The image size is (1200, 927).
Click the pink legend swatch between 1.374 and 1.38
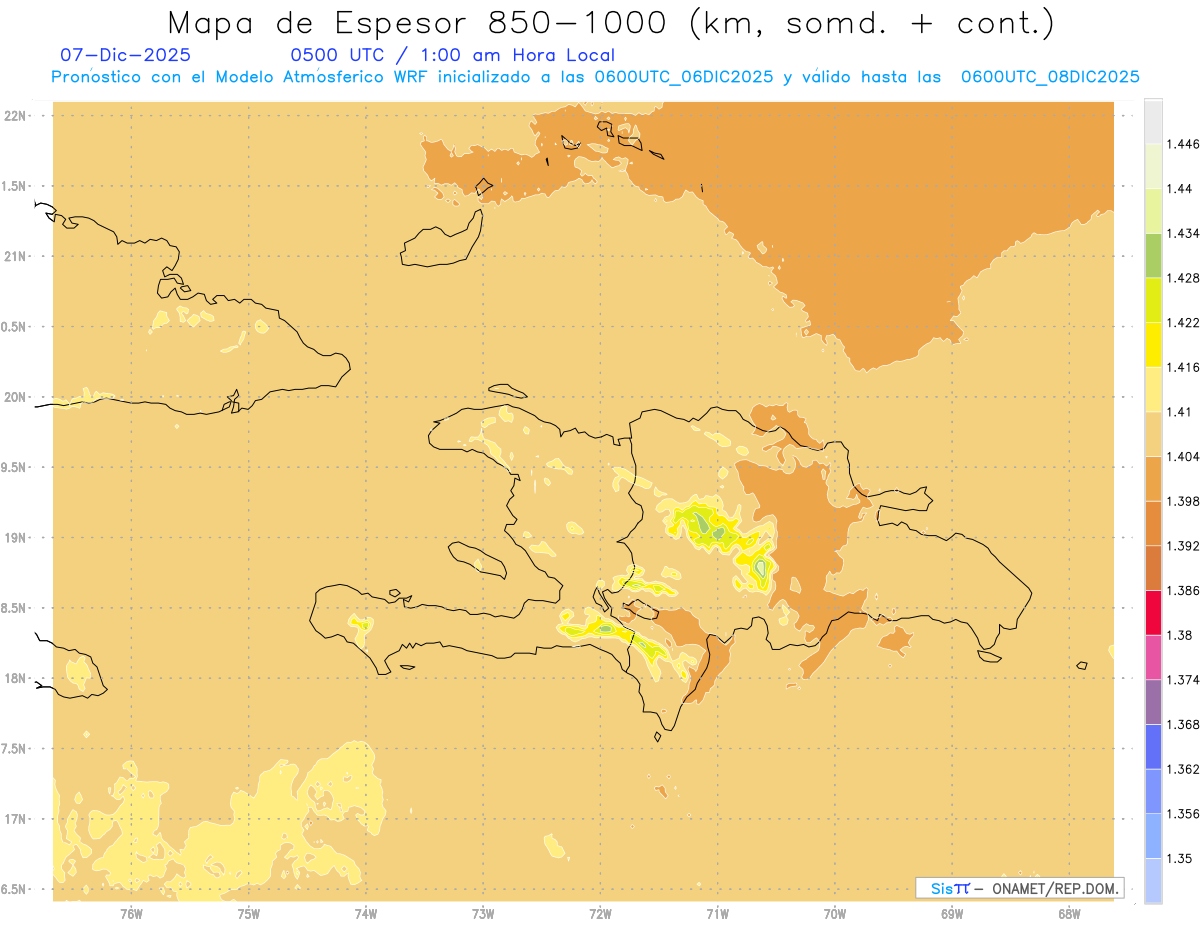pos(1153,657)
